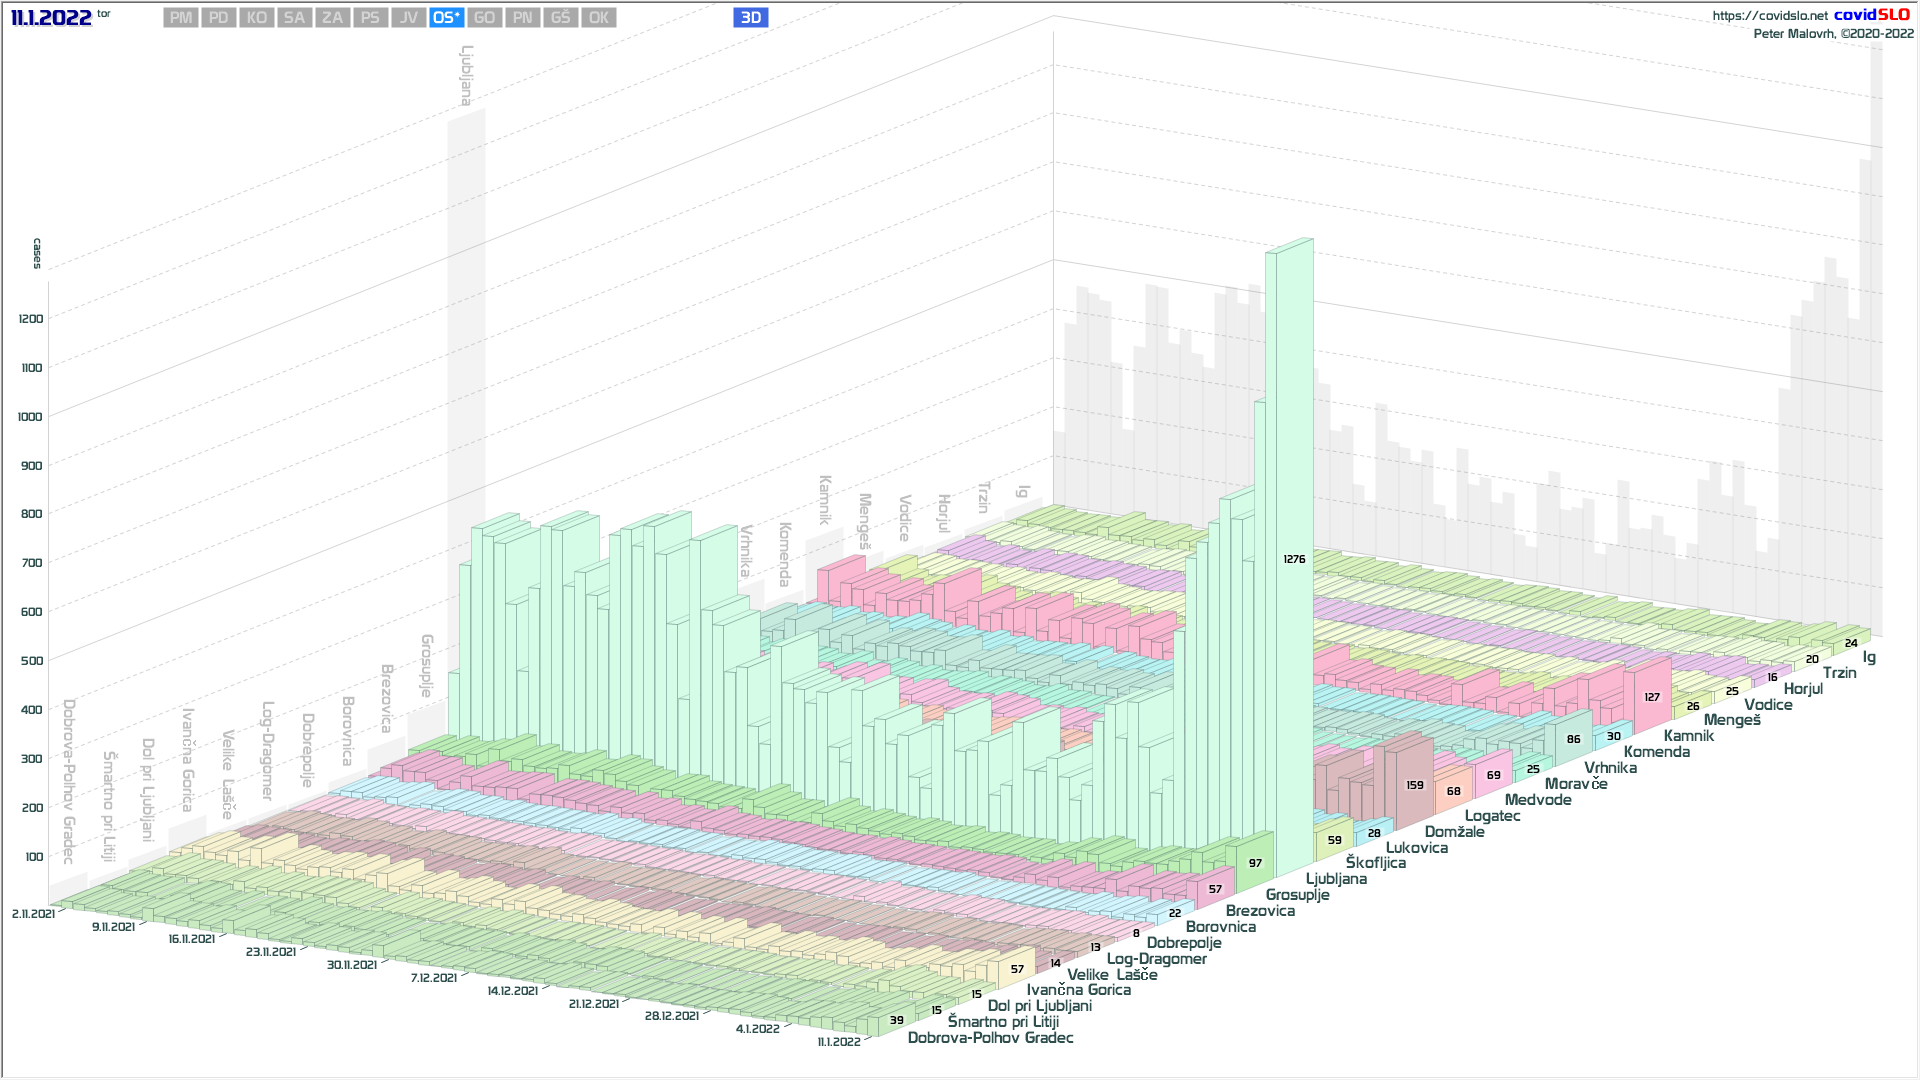Choose the SA region button
This screenshot has width=1920, height=1080.
(x=294, y=18)
